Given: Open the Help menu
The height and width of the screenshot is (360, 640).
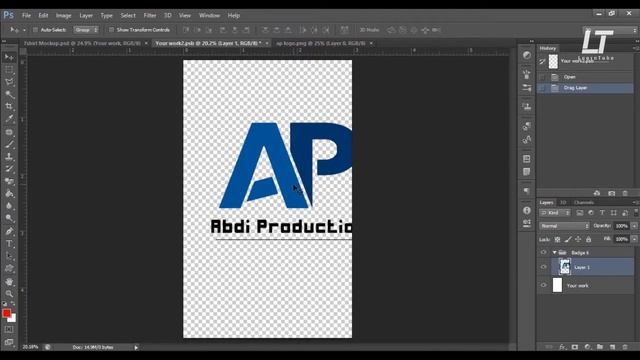Looking at the screenshot, I should click(233, 16).
